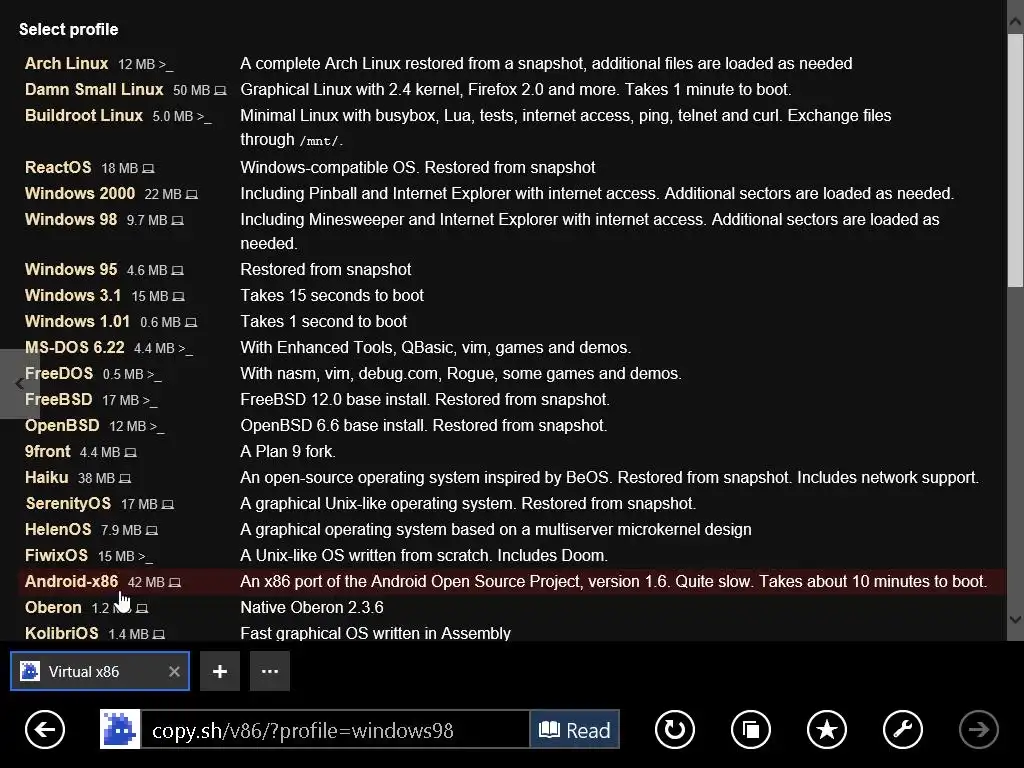The image size is (1024, 768).
Task: Close the Virtual x86 tab
Action: (174, 671)
